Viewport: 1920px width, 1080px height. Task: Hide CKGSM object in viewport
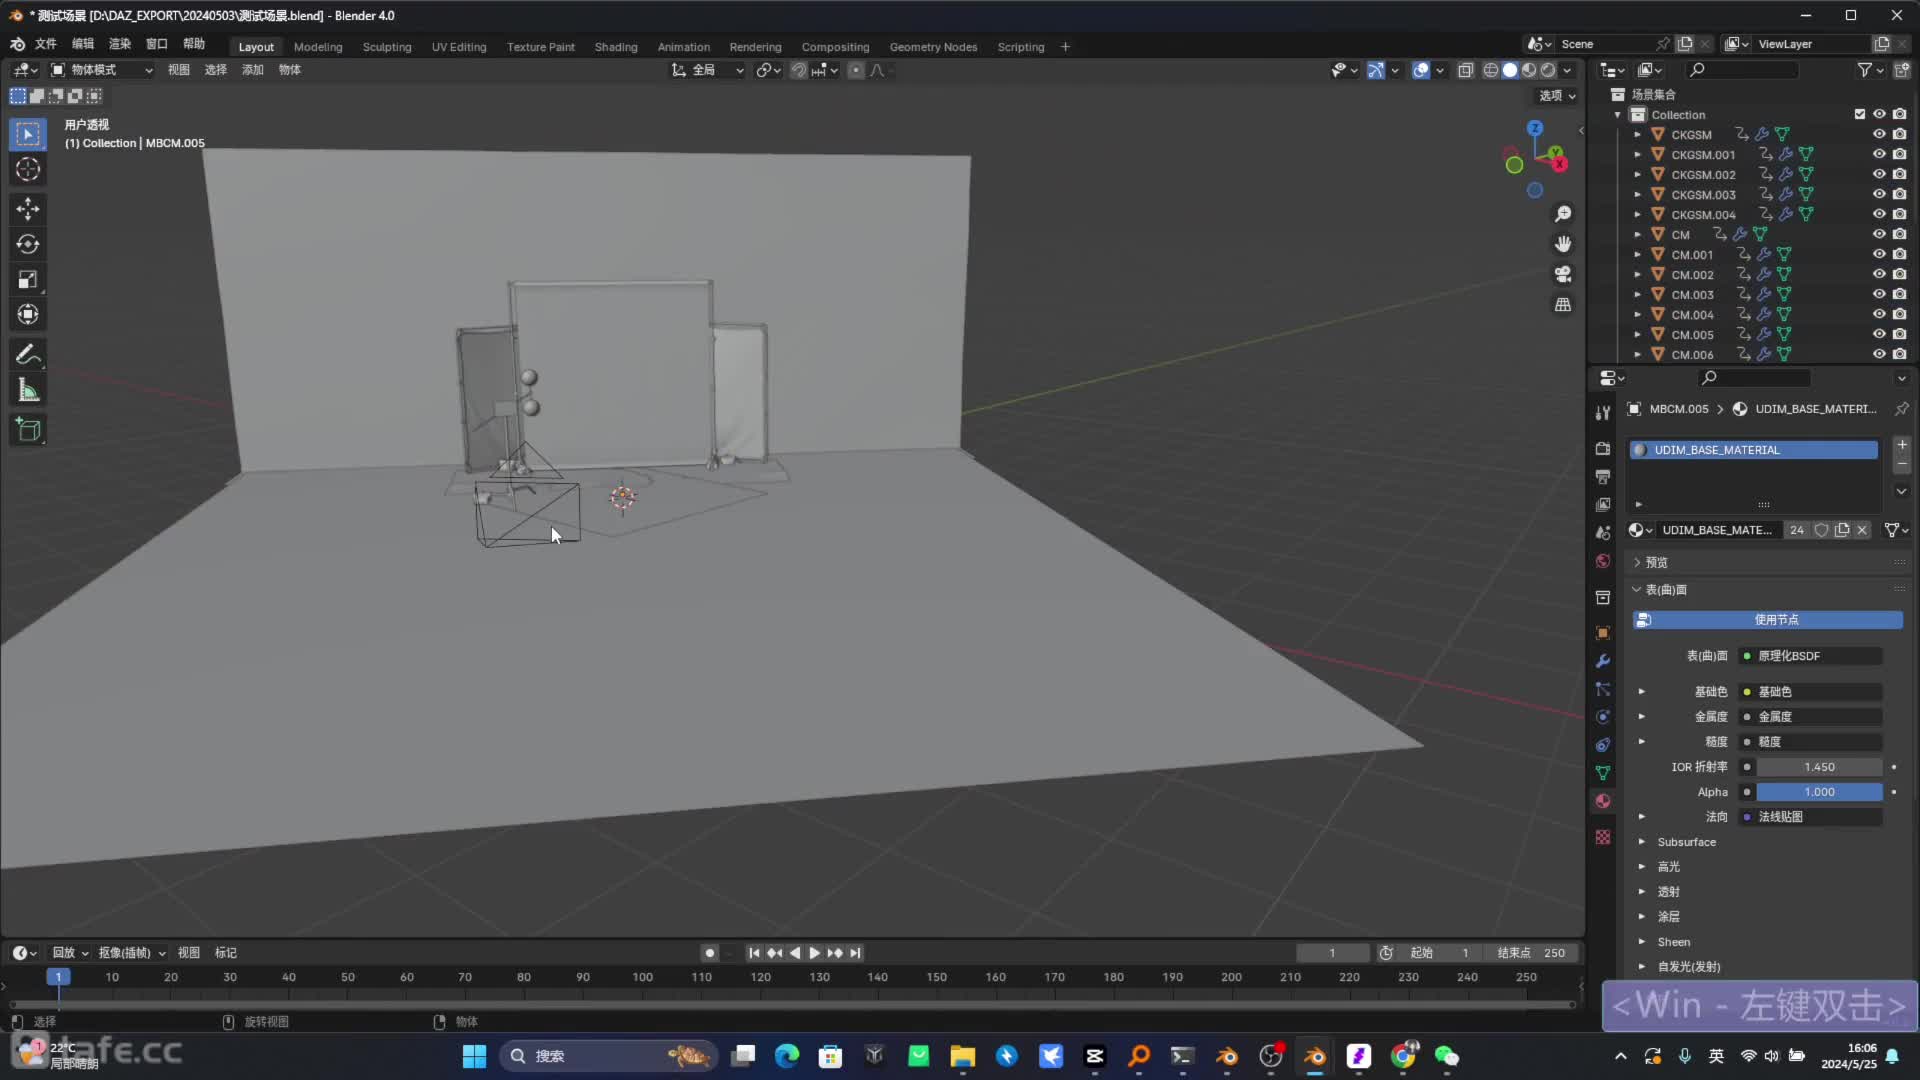[1879, 134]
